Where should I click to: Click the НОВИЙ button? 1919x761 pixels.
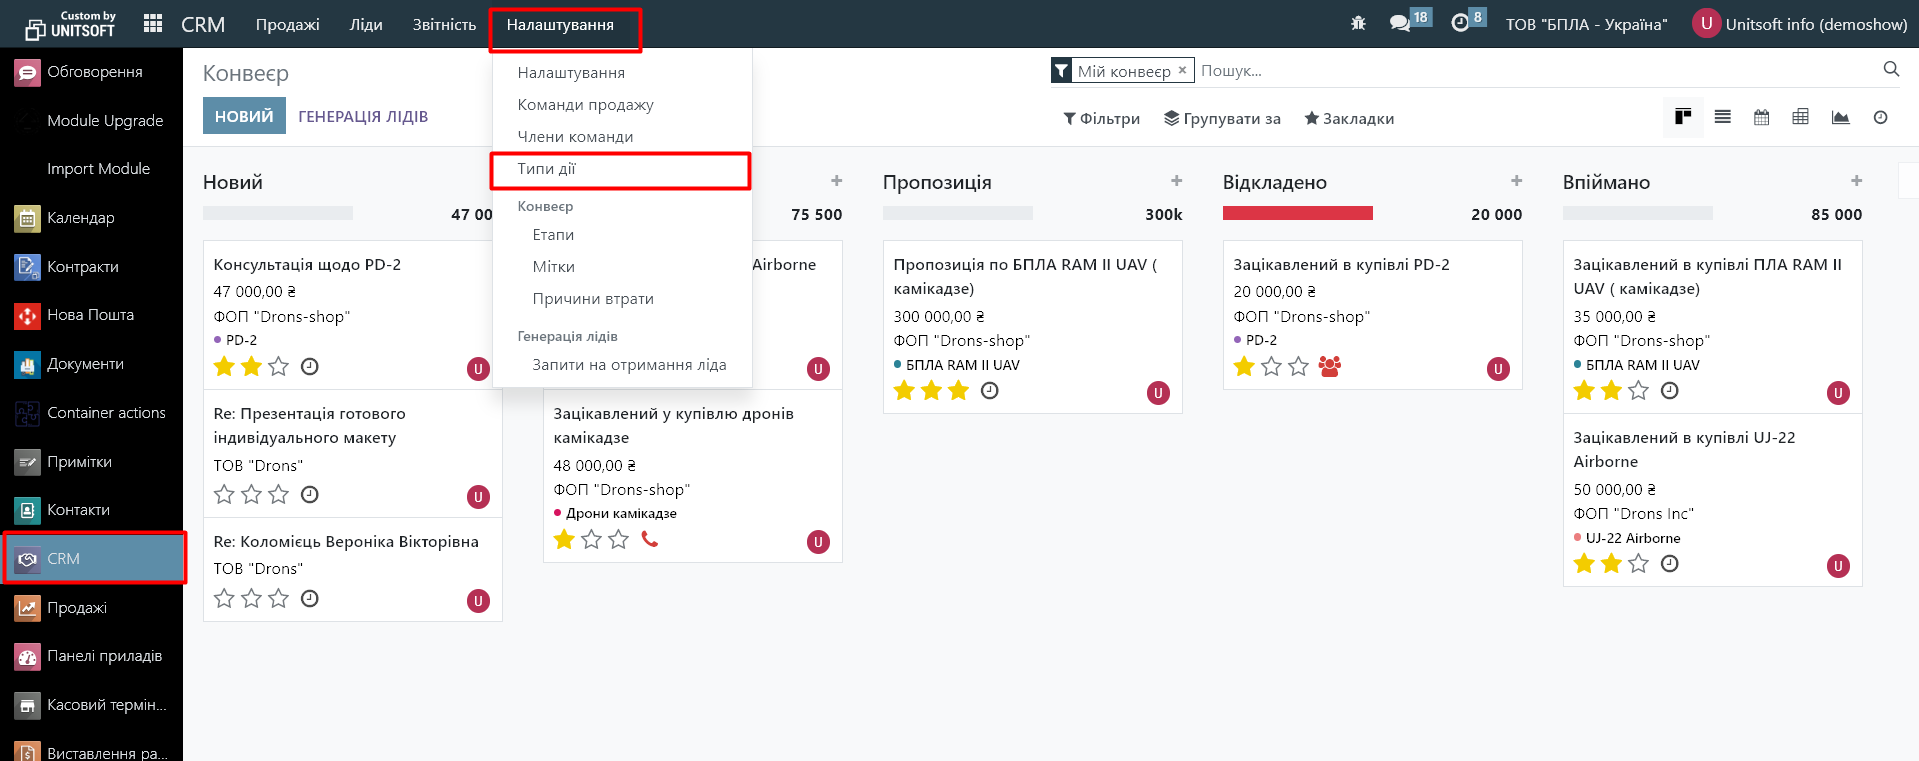coord(244,116)
